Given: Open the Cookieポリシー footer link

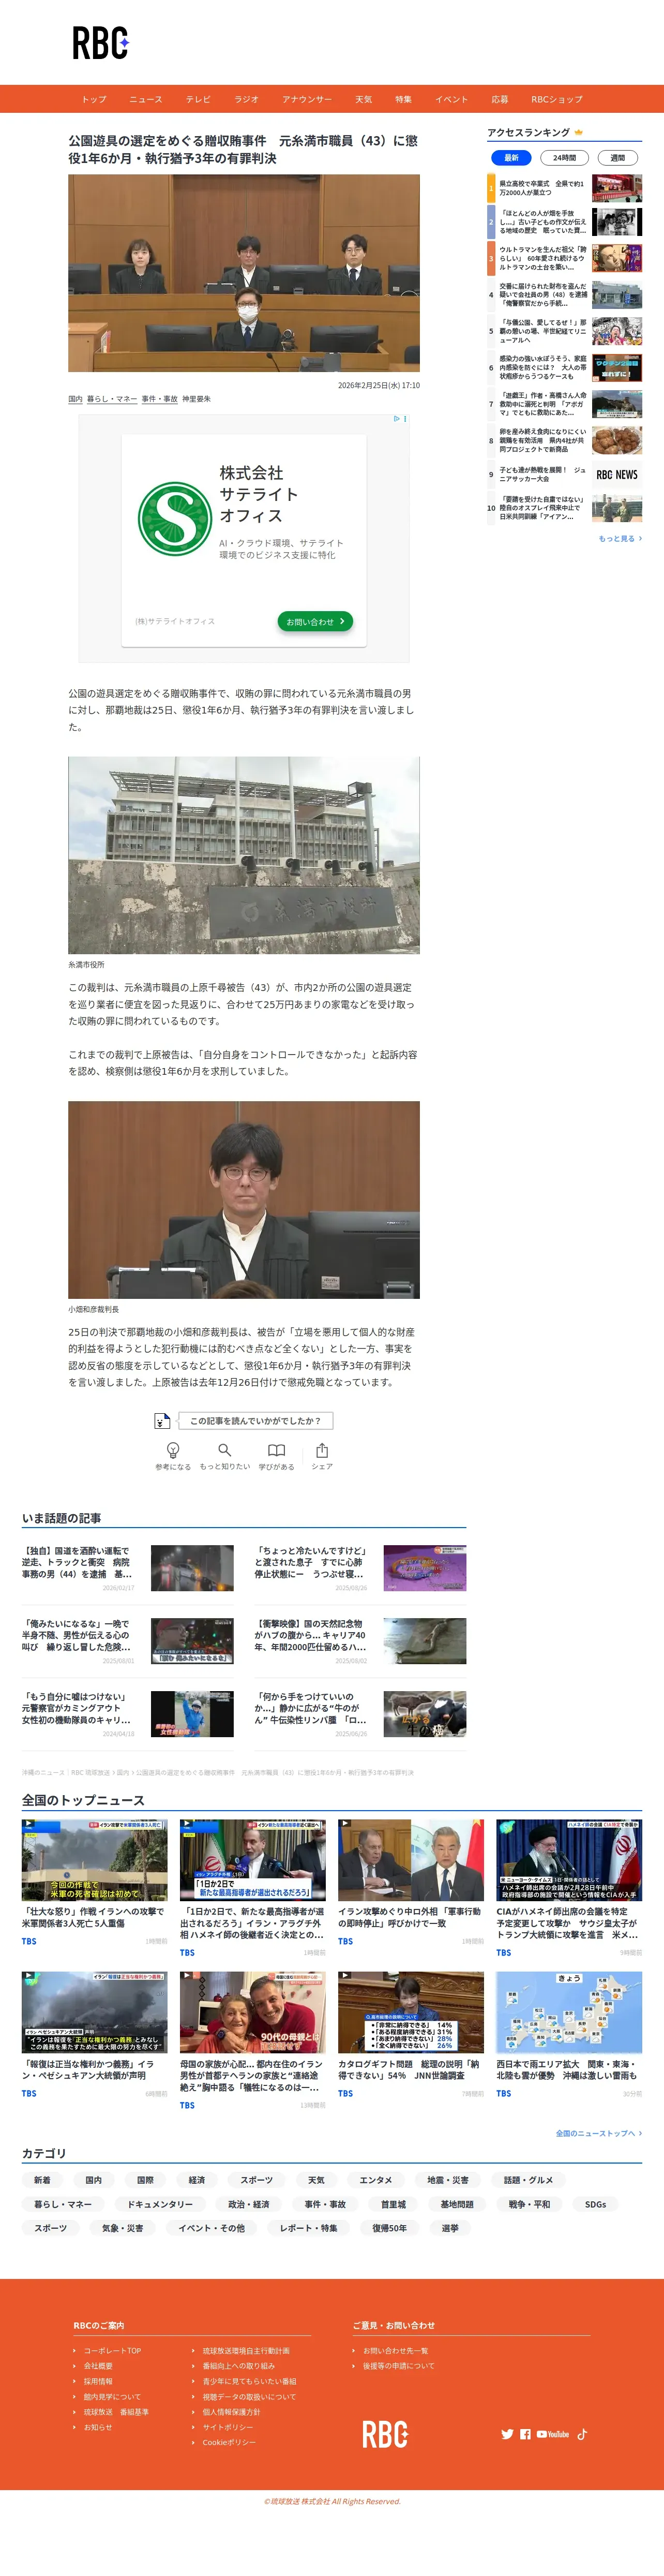Looking at the screenshot, I should click(229, 2442).
